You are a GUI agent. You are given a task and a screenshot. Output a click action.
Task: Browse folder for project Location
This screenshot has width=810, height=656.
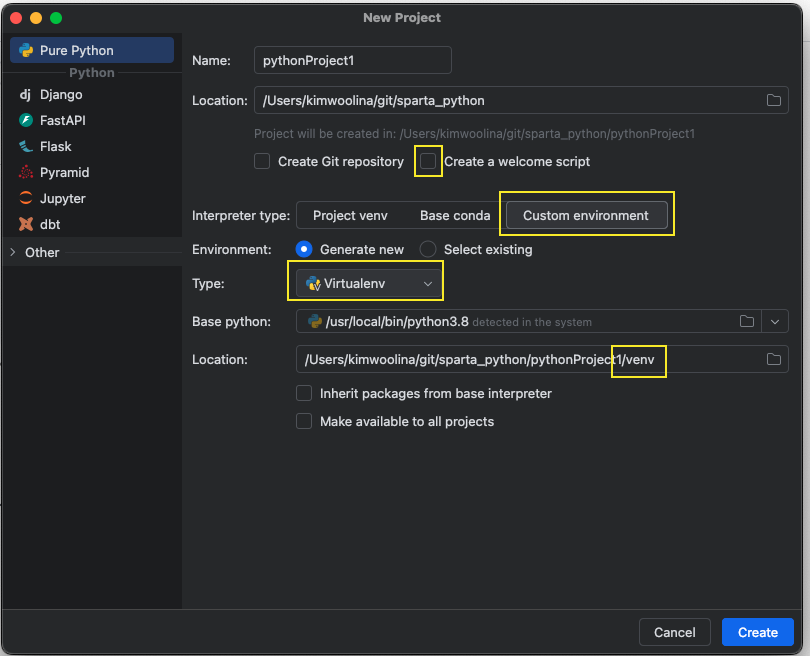(773, 100)
